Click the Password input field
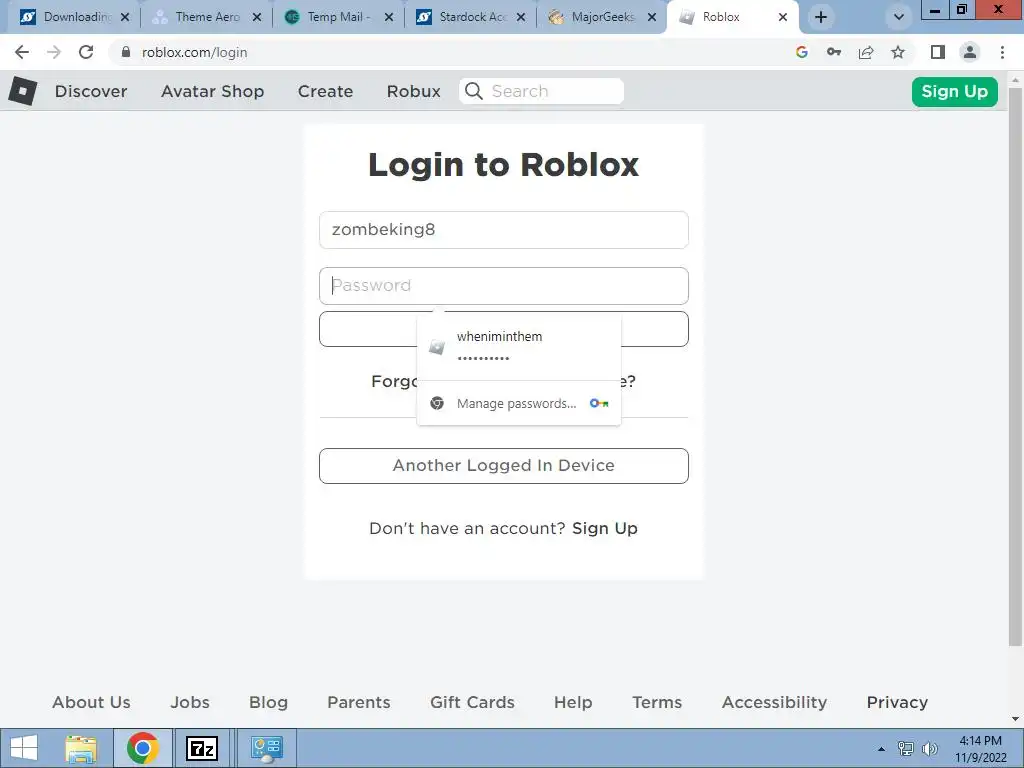The image size is (1024, 768). [x=504, y=285]
